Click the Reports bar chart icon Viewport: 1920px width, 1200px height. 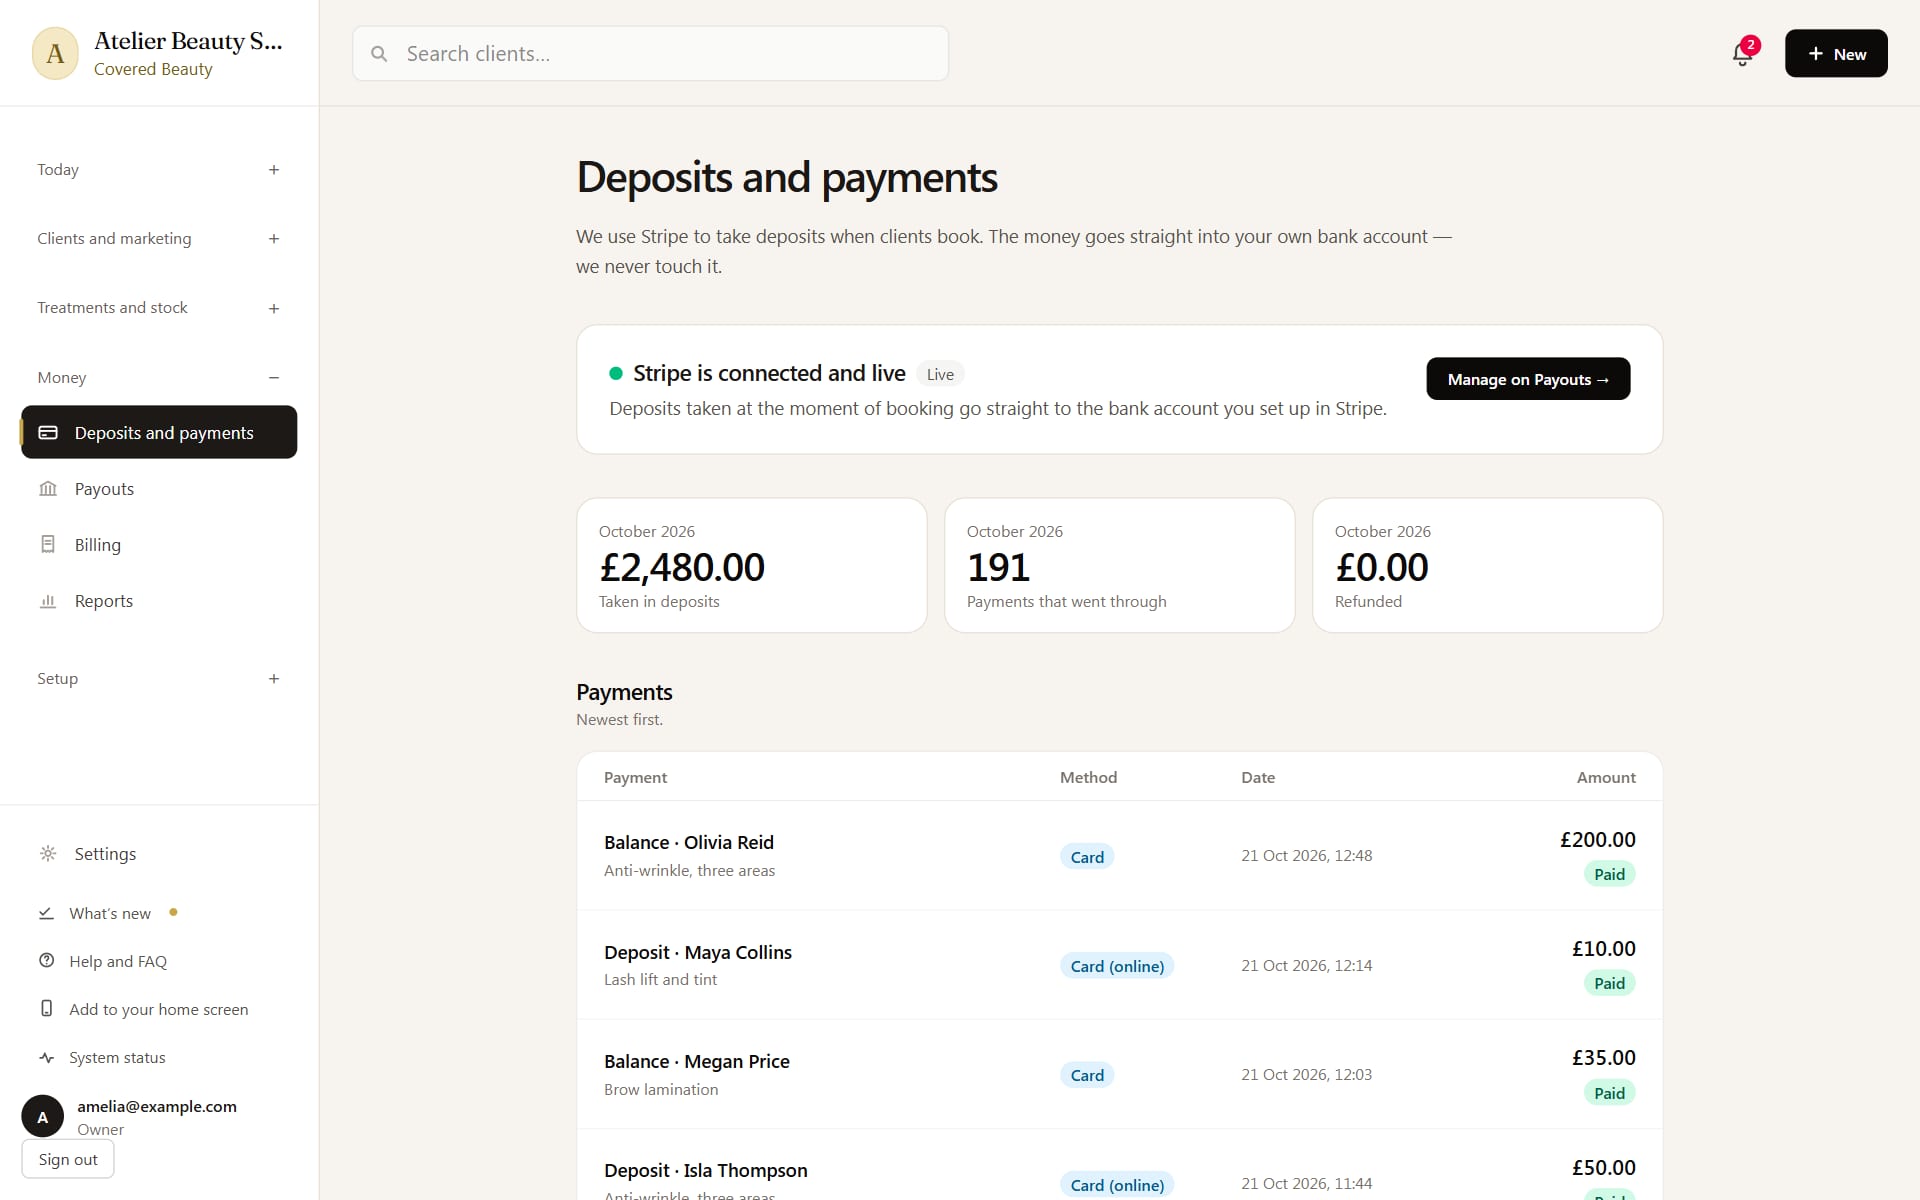click(48, 601)
